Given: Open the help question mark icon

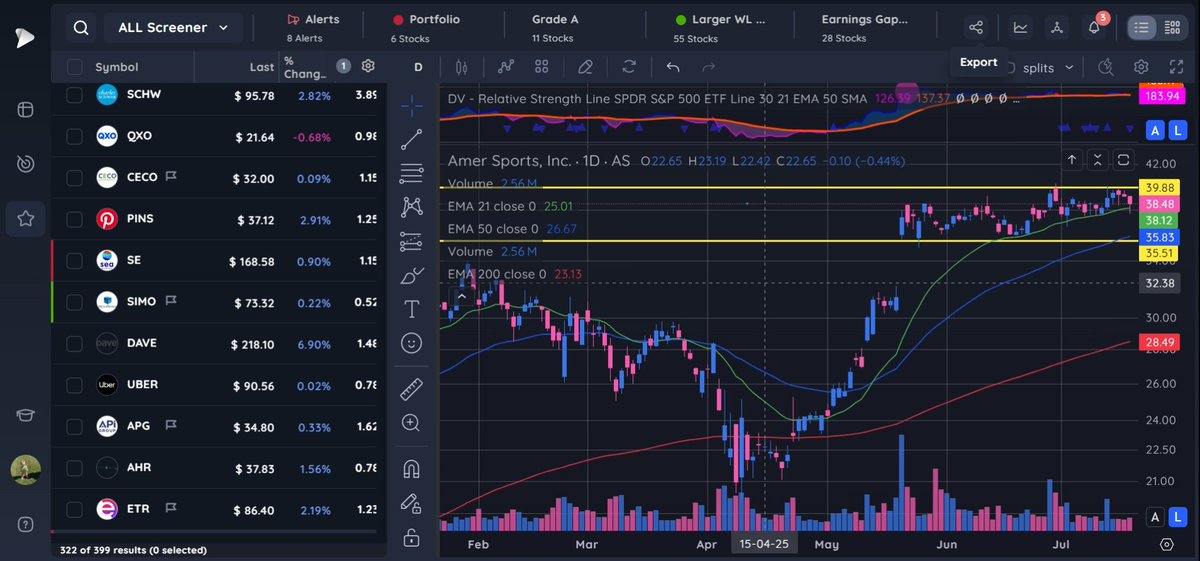Looking at the screenshot, I should pos(25,525).
